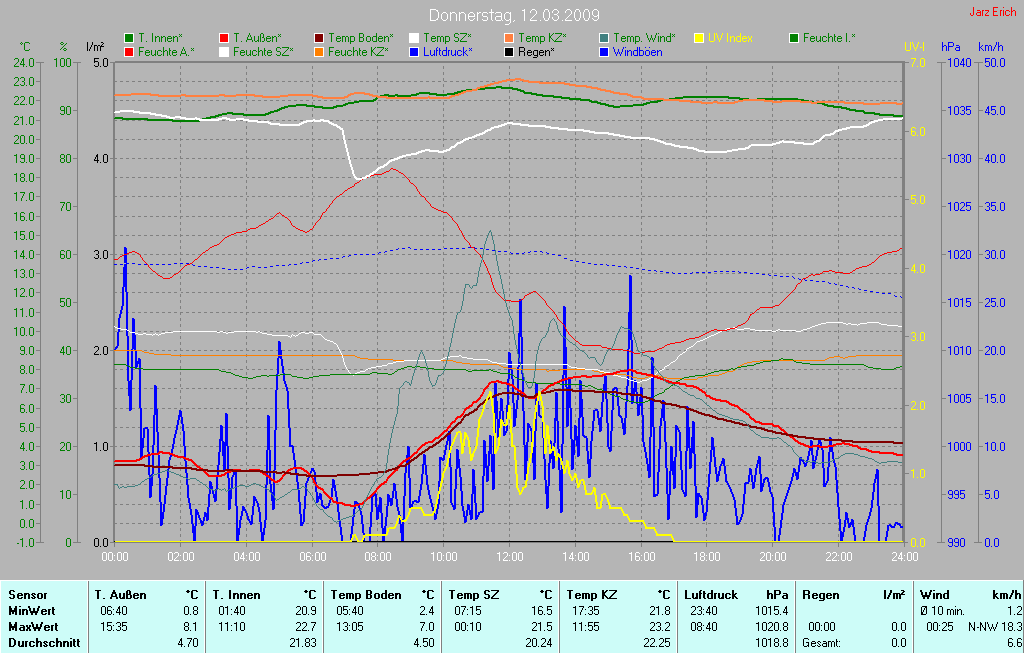This screenshot has width=1024, height=653.
Task: Click the Durchschnitt row label
Action: click(x=44, y=643)
